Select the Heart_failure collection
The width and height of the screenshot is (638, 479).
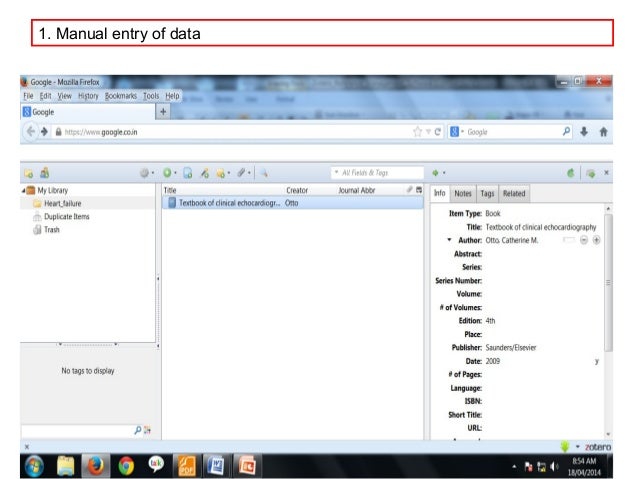60,203
